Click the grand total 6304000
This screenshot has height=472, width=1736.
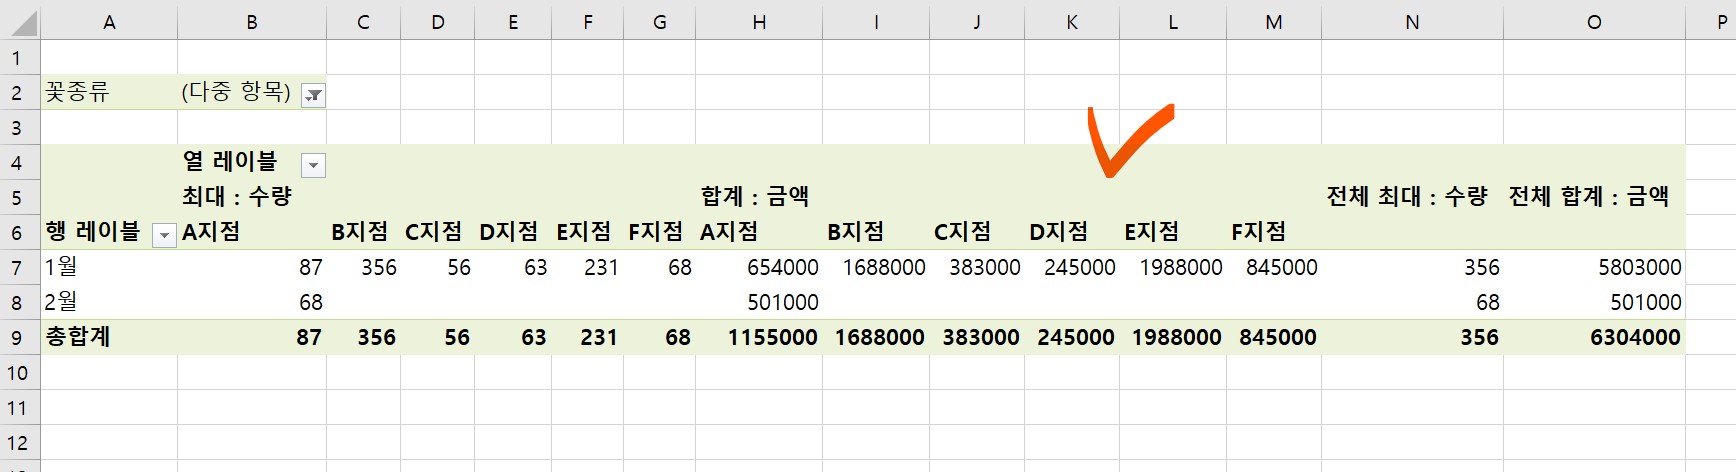click(x=1636, y=338)
